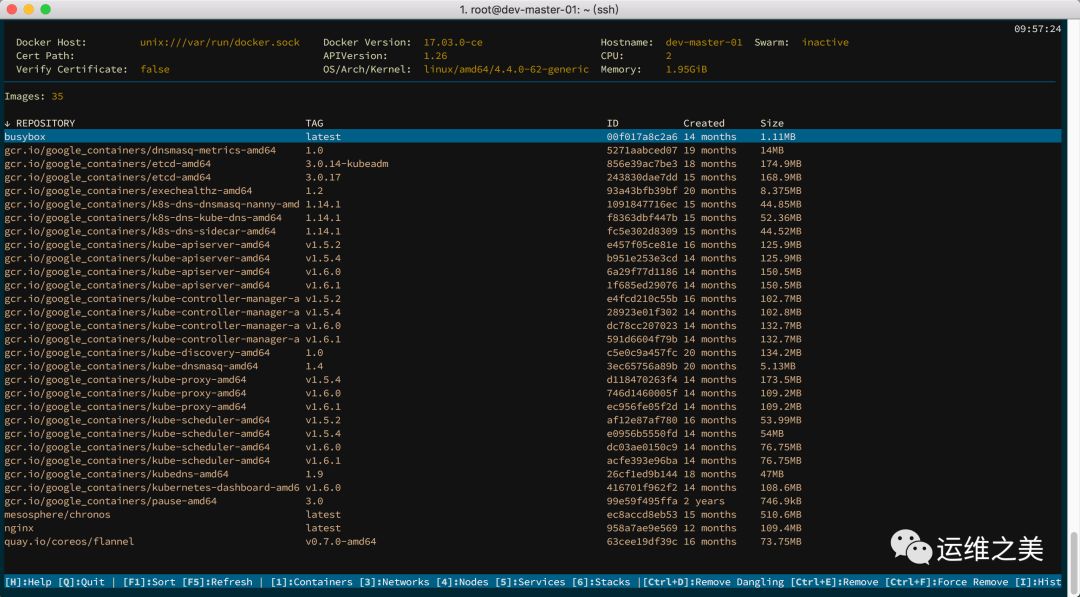Select the mesosphere/chronos image row
The height and width of the screenshot is (597, 1080).
(532, 514)
